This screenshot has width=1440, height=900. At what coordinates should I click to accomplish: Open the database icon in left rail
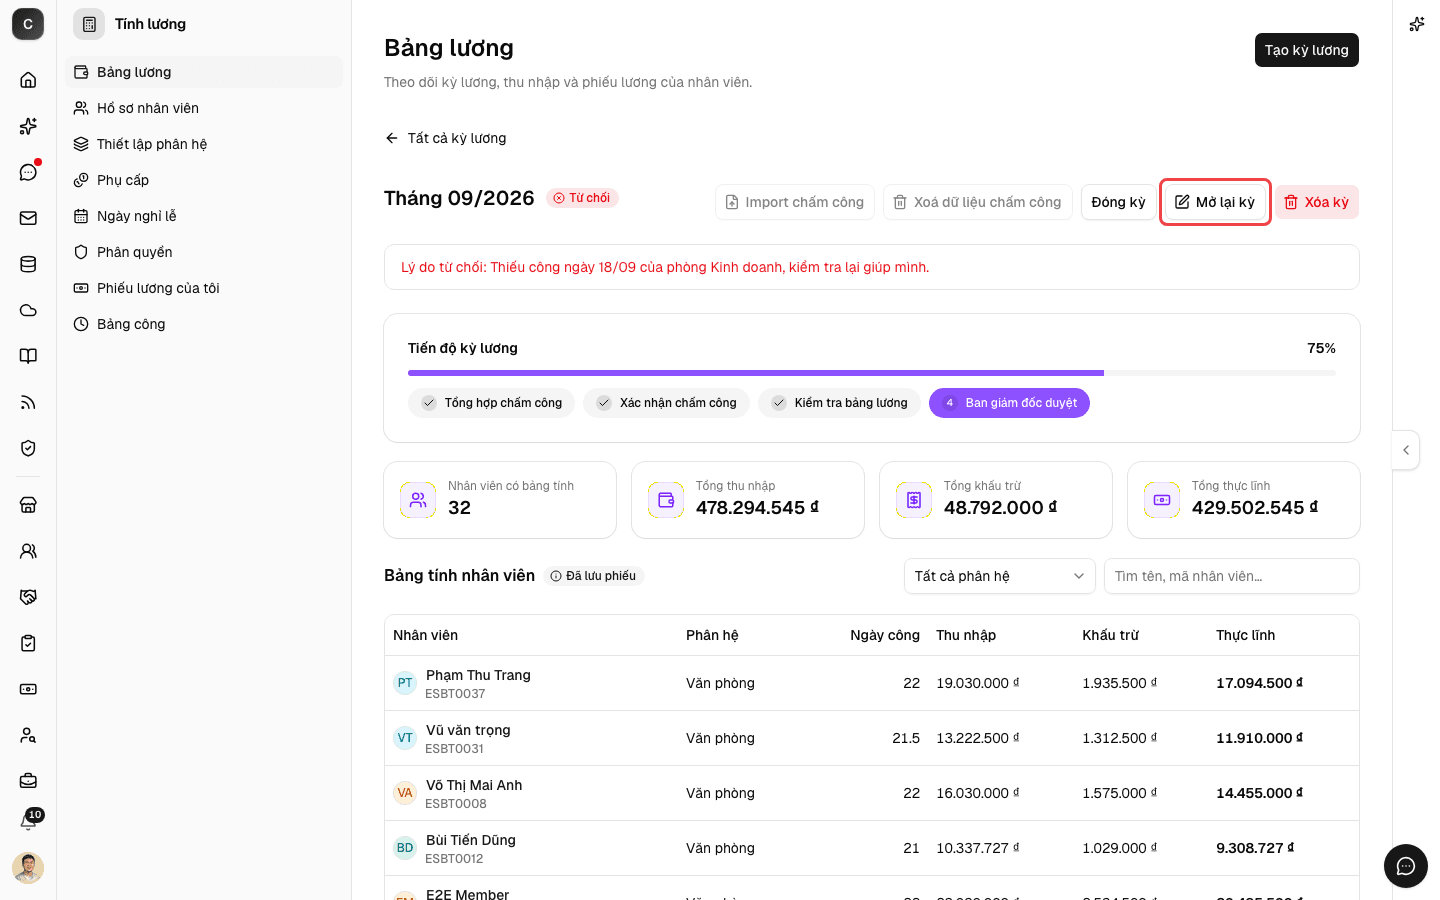click(x=28, y=264)
